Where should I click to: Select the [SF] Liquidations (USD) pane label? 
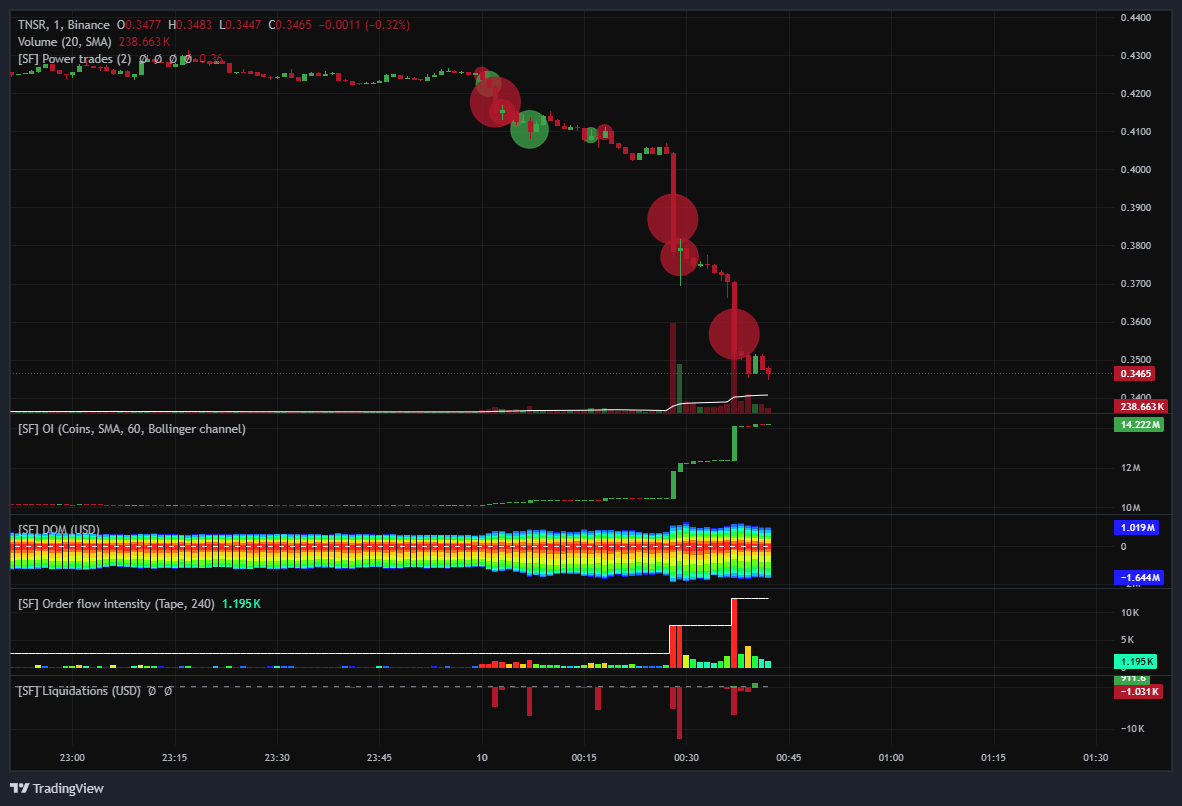click(79, 691)
